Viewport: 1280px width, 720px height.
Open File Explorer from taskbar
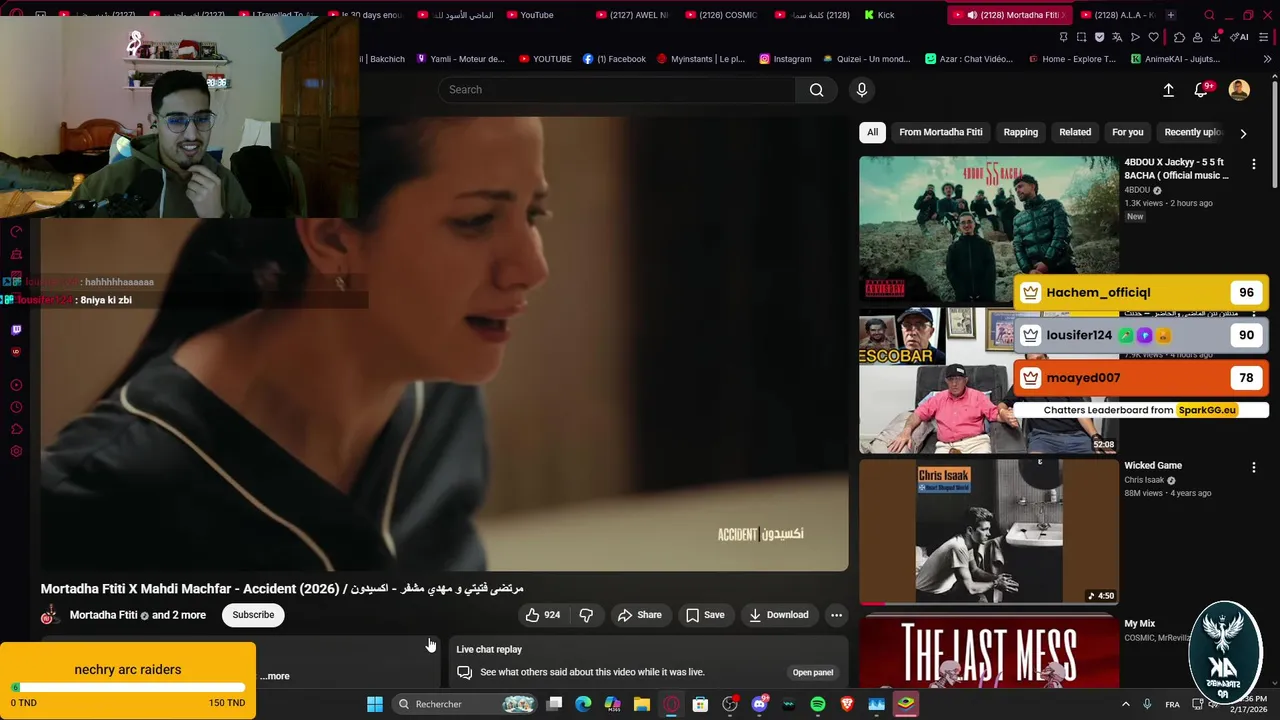coord(642,704)
